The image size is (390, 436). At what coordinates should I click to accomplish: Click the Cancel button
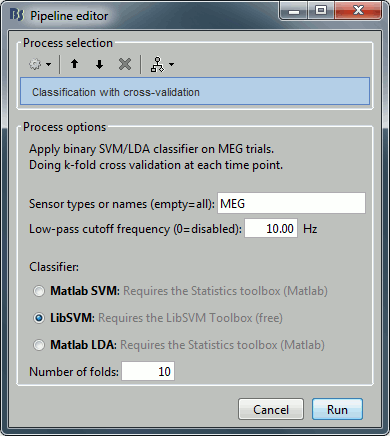(x=271, y=409)
